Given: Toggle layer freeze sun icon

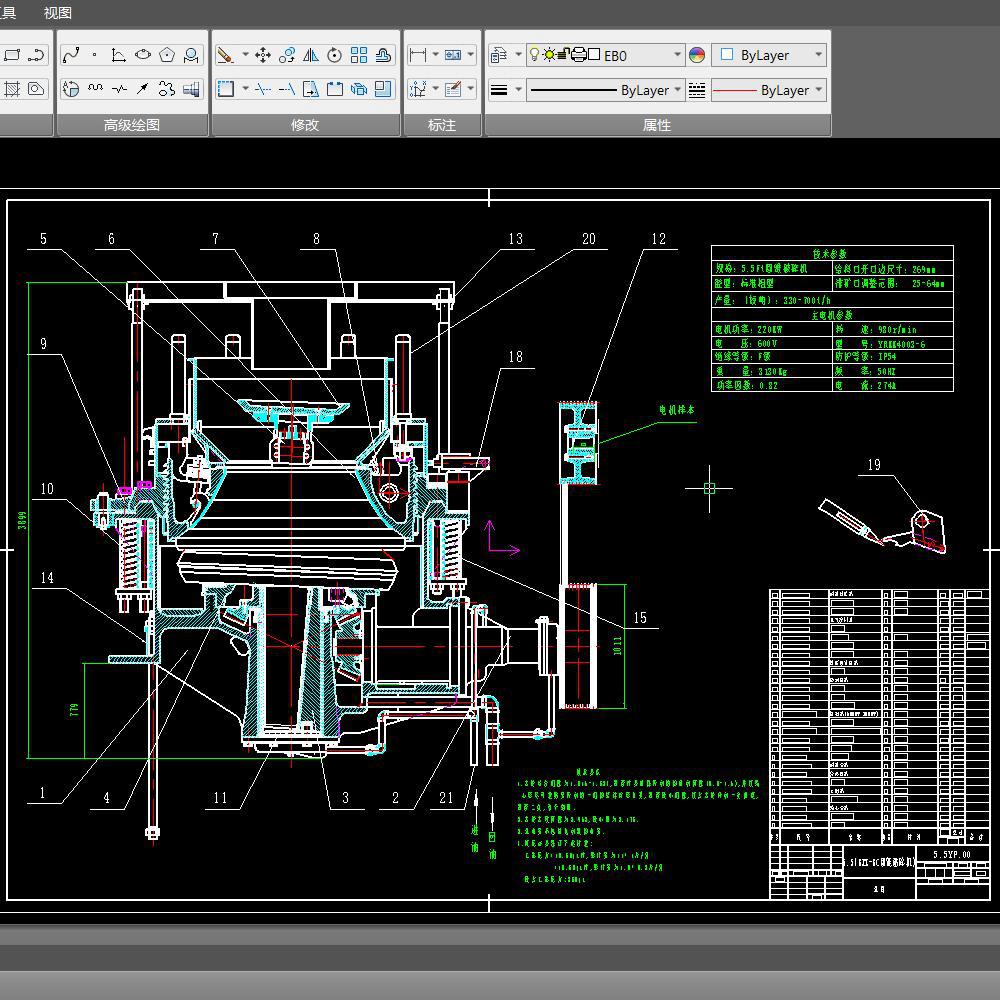Looking at the screenshot, I should coord(548,55).
